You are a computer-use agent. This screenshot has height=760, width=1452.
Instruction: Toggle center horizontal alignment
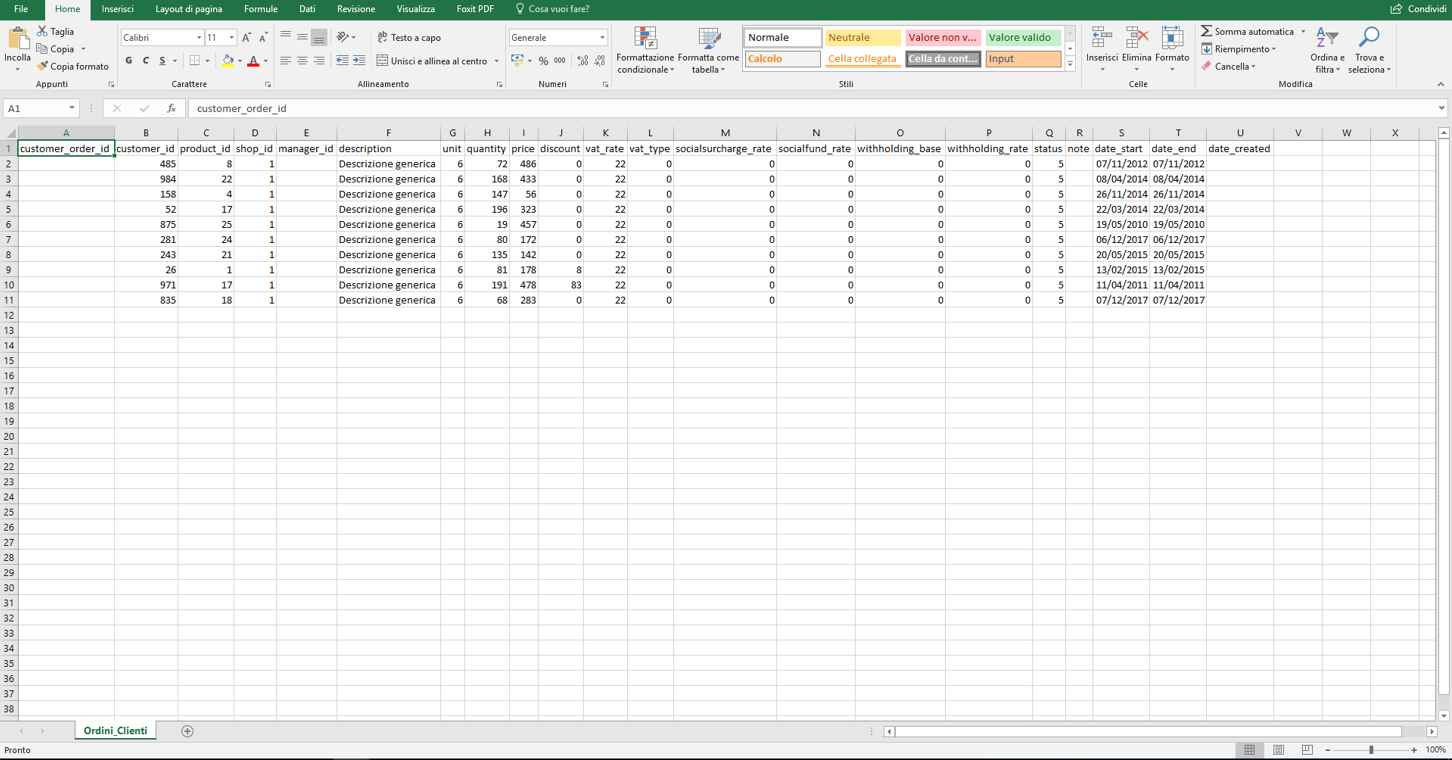[x=302, y=61]
